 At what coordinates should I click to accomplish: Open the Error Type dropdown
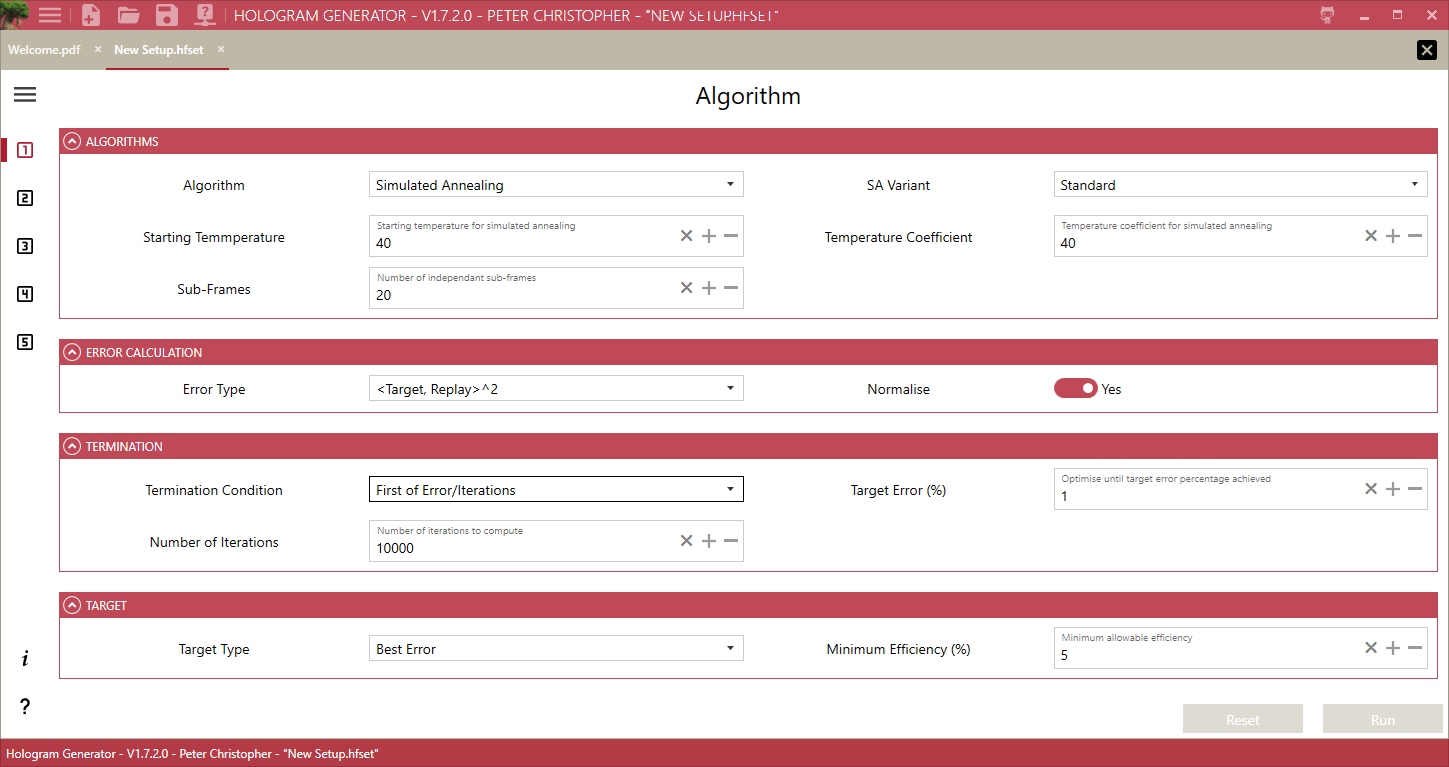coord(556,389)
